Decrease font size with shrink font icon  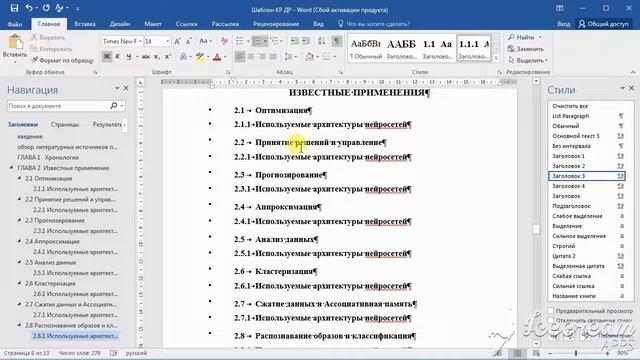click(x=188, y=41)
